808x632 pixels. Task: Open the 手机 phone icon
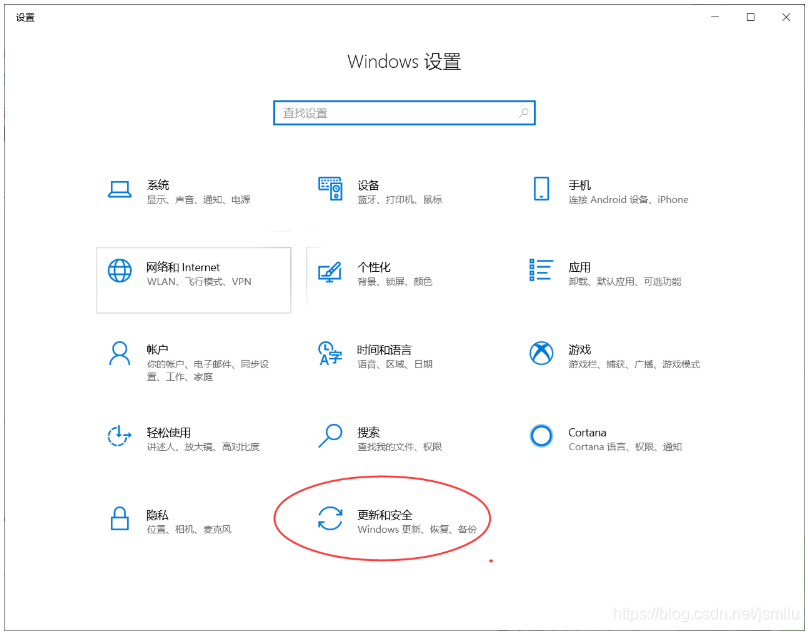click(541, 188)
